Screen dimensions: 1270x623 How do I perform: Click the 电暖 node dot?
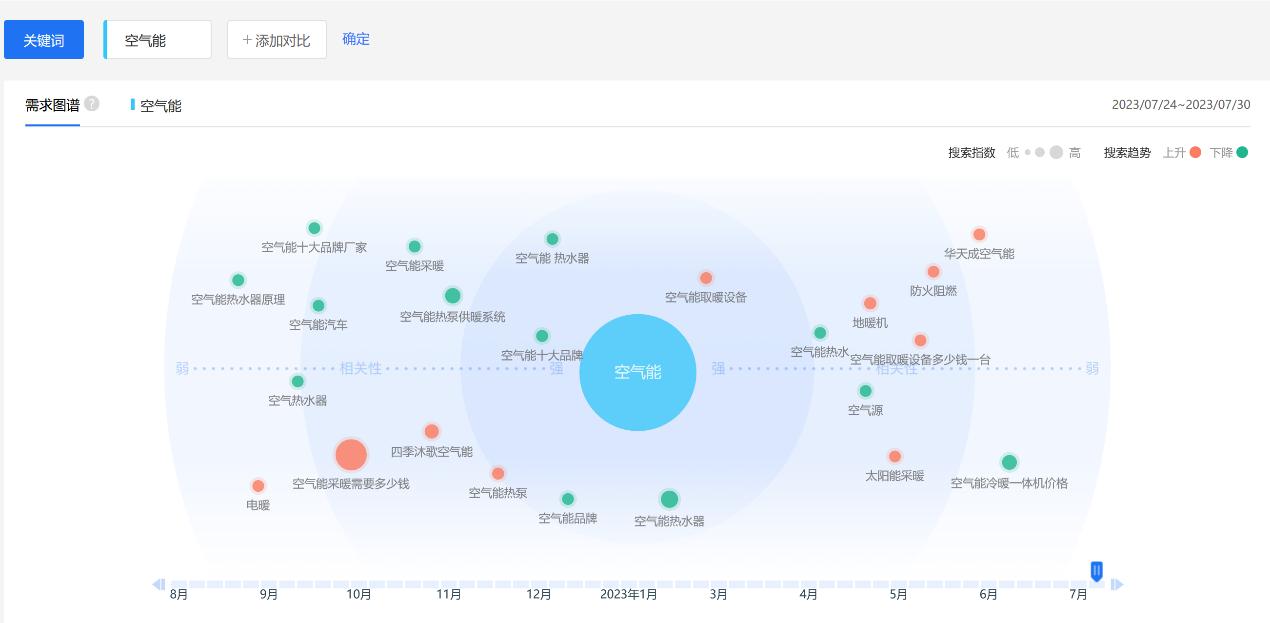click(x=258, y=486)
